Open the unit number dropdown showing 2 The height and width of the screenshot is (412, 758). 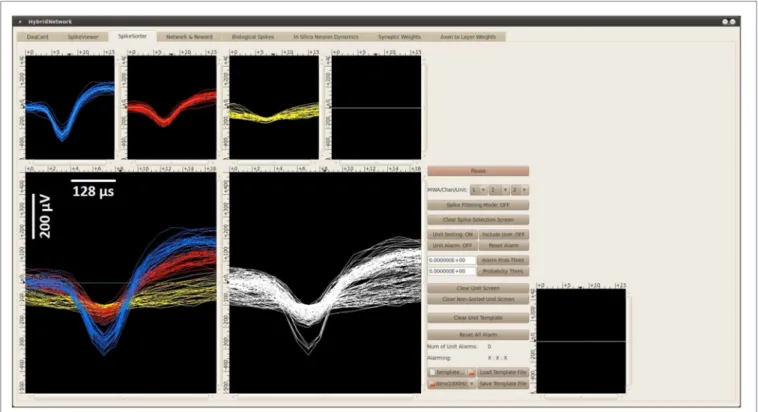(x=519, y=190)
